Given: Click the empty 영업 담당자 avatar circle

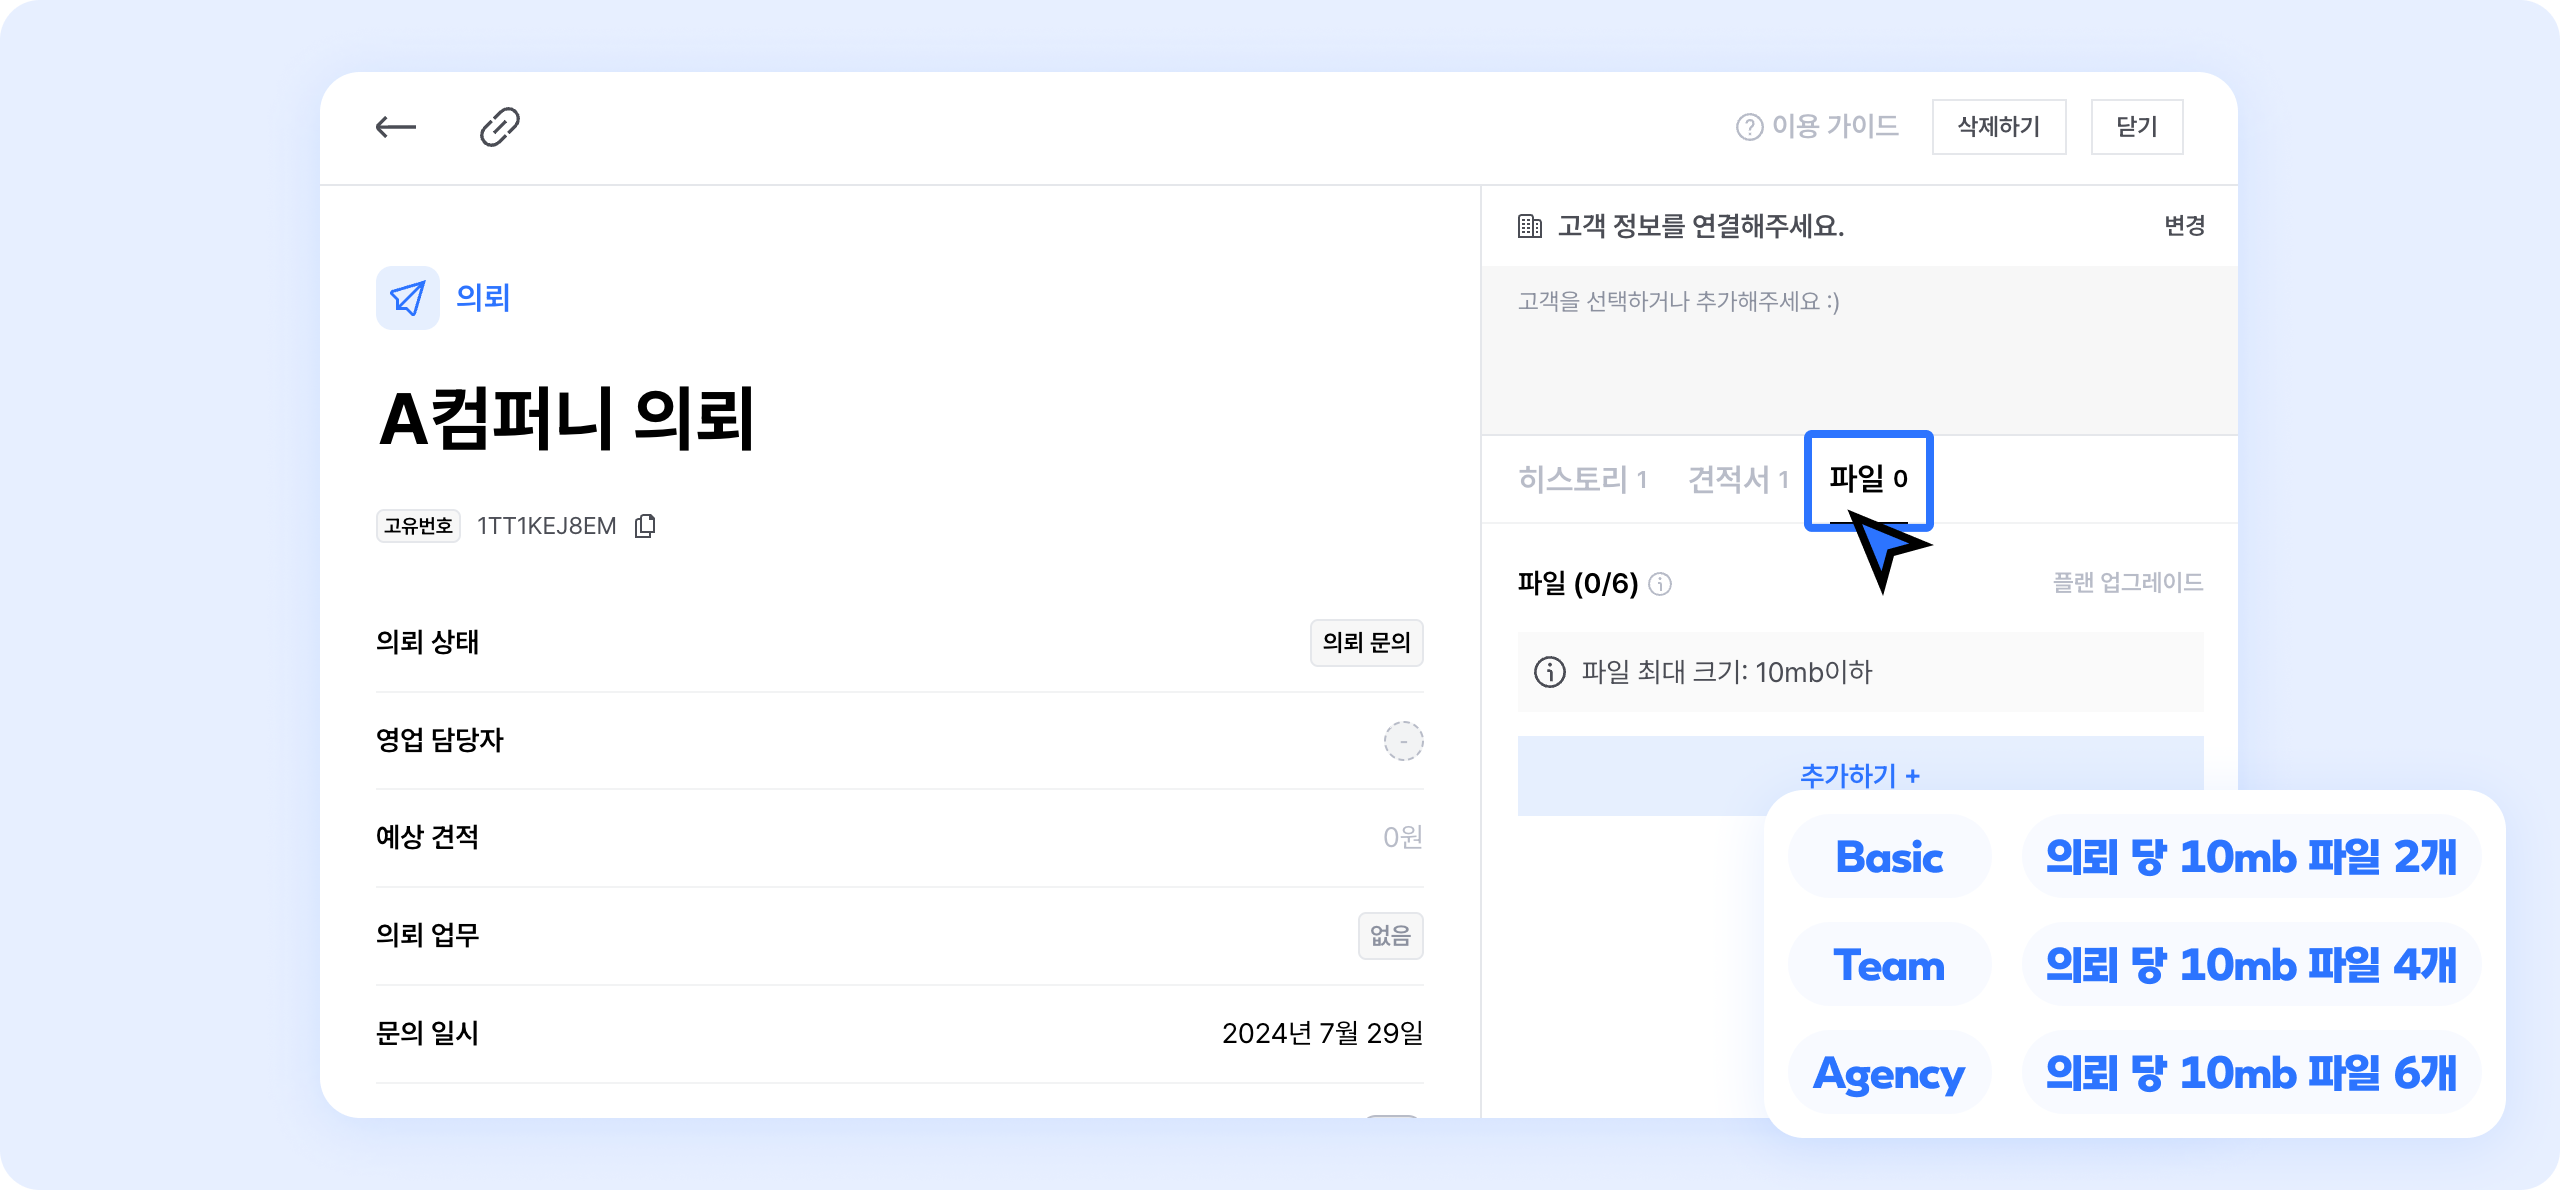Looking at the screenshot, I should [x=1403, y=741].
